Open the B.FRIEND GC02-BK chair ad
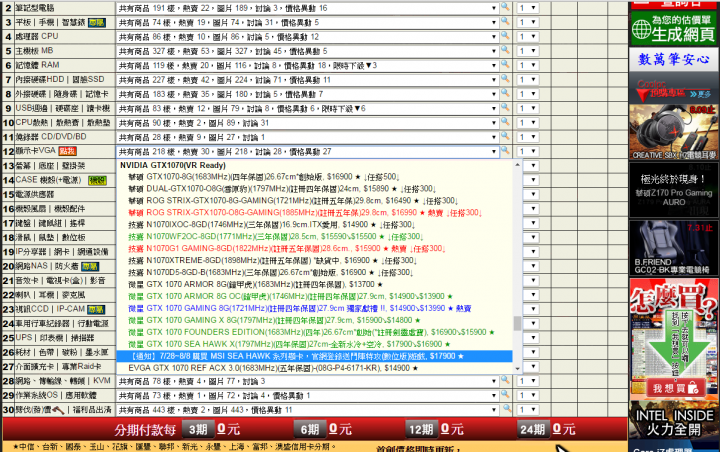The width and height of the screenshot is (720, 452). (673, 248)
